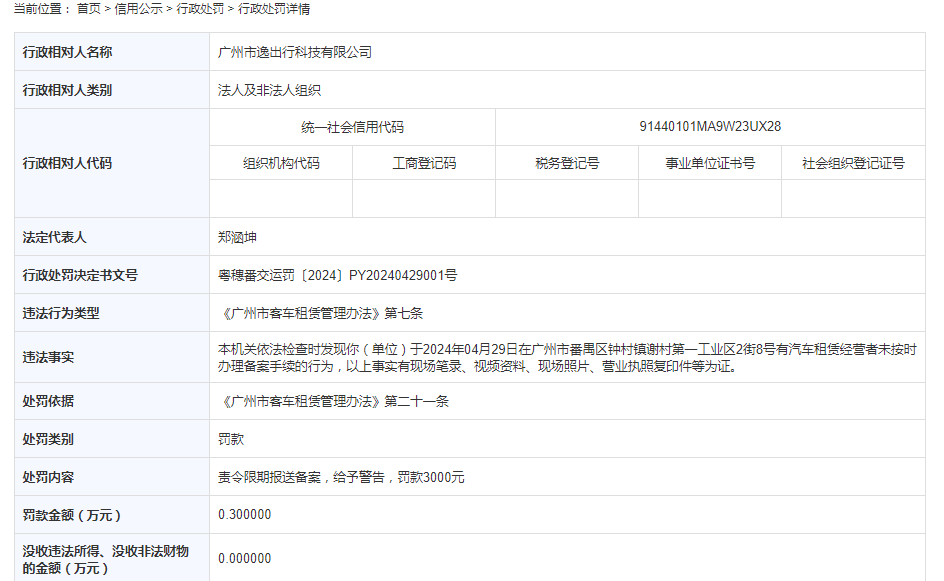This screenshot has height=581, width=944.
Task: Click the 事业单位证书号 column header
Action: click(710, 163)
